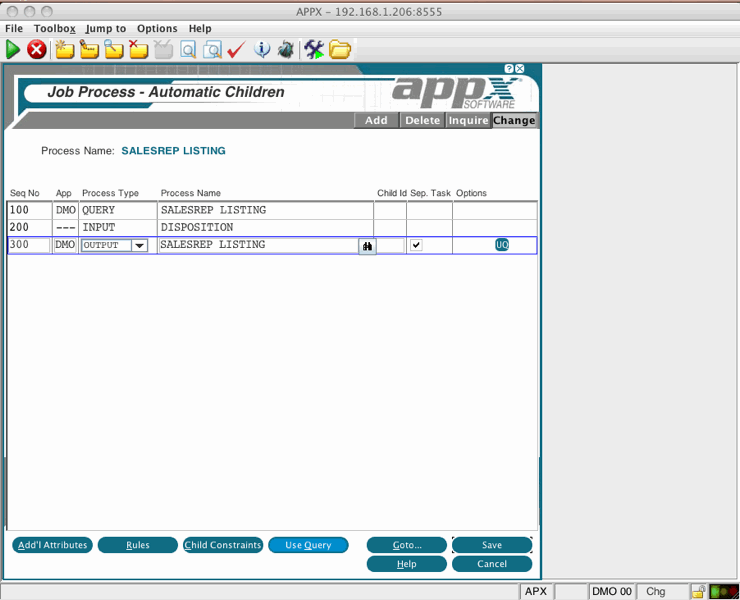This screenshot has height=600, width=740.
Task: Switch to Delete mode tab
Action: pos(422,121)
